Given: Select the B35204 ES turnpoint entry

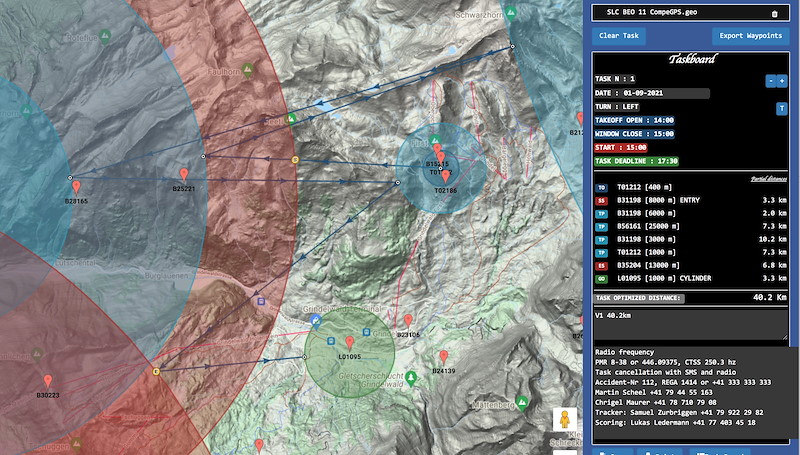Looking at the screenshot, I should pos(690,266).
